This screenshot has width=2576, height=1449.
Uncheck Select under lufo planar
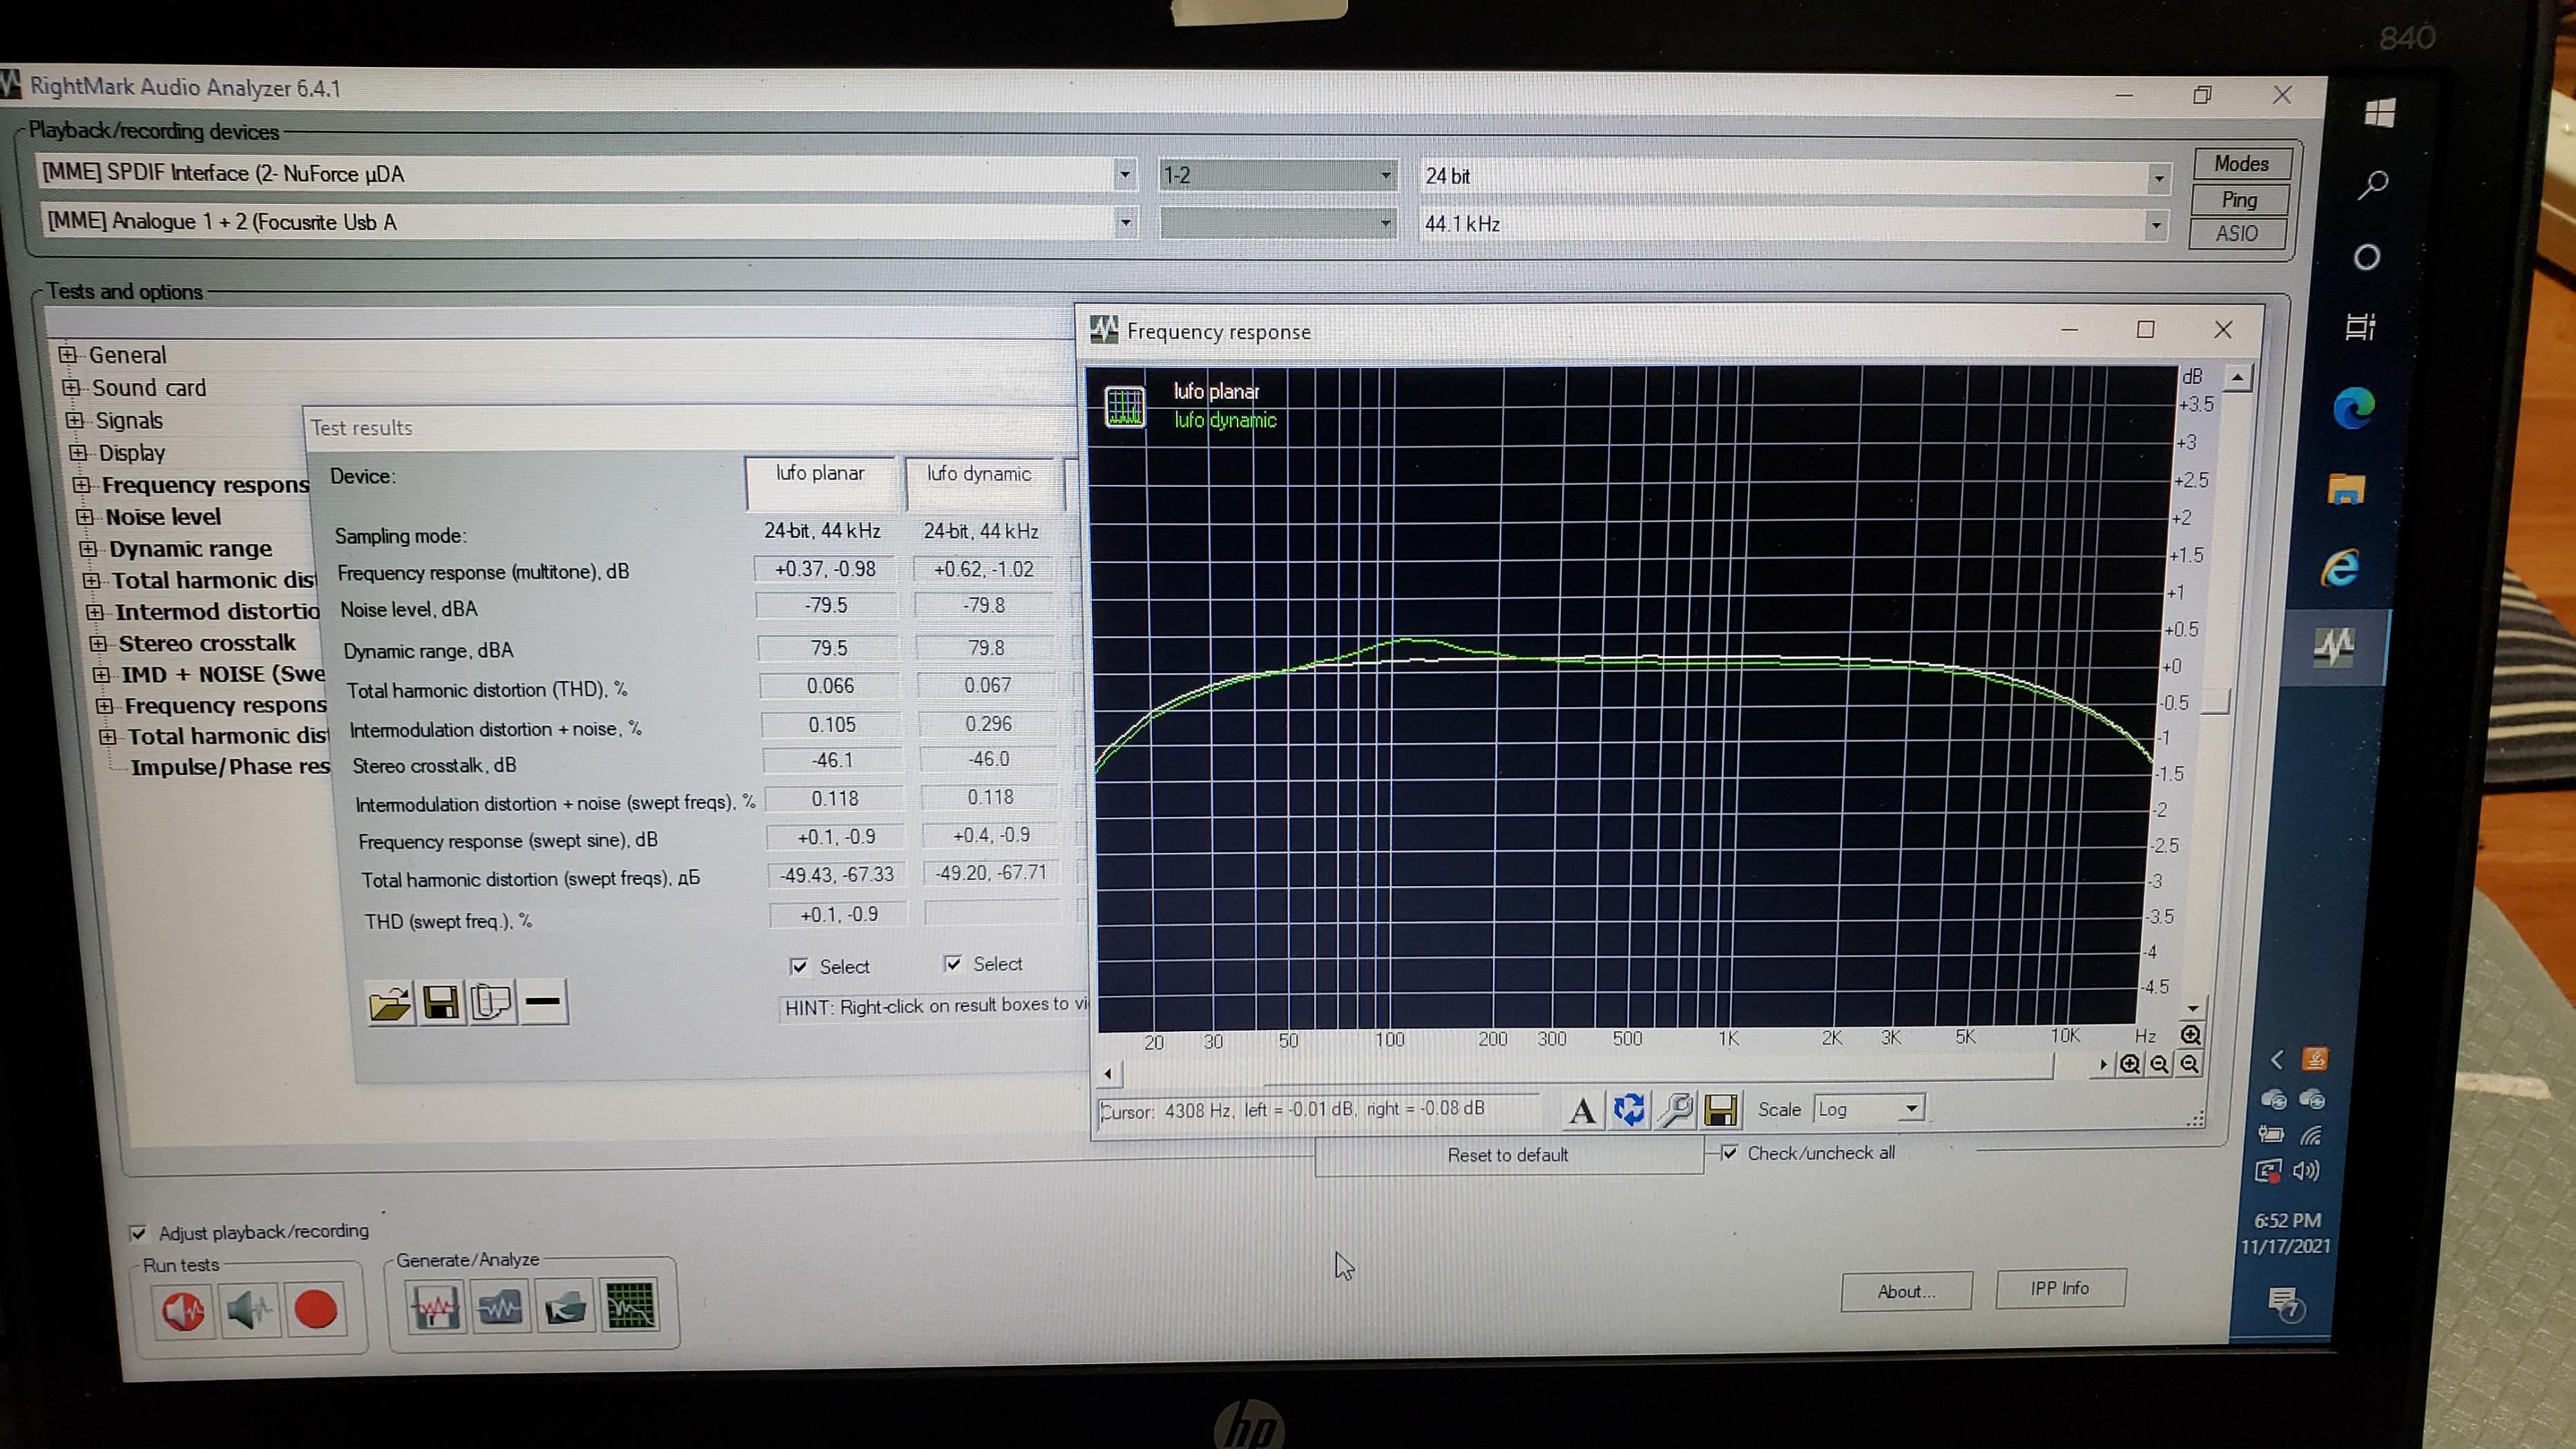tap(799, 966)
